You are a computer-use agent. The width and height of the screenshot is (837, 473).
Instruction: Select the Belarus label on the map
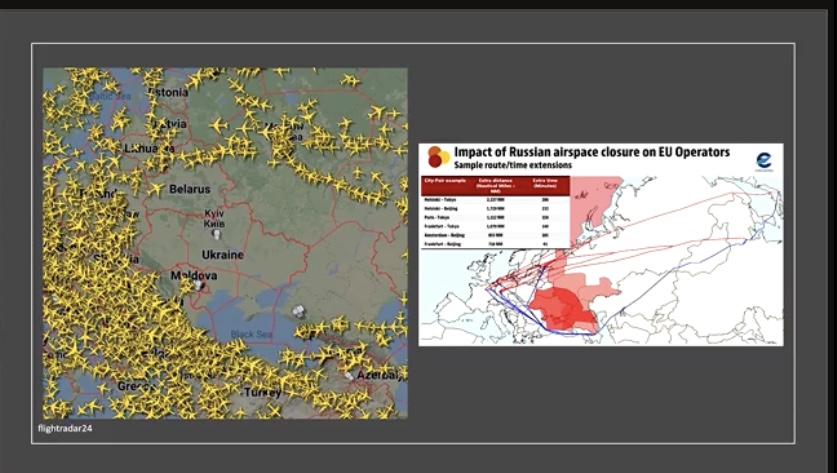click(190, 188)
